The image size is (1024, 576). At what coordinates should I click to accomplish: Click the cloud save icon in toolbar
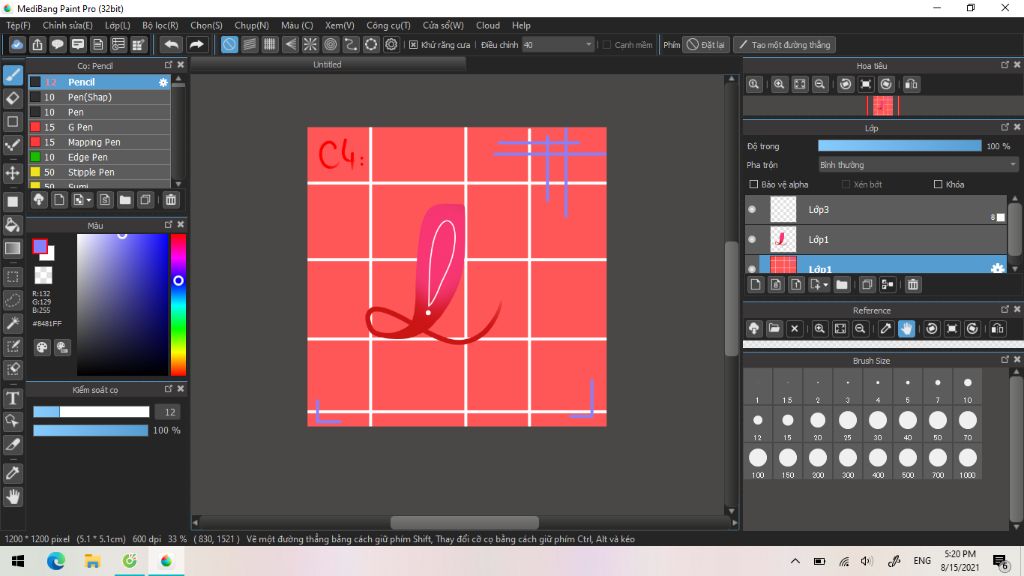pyautogui.click(x=17, y=44)
